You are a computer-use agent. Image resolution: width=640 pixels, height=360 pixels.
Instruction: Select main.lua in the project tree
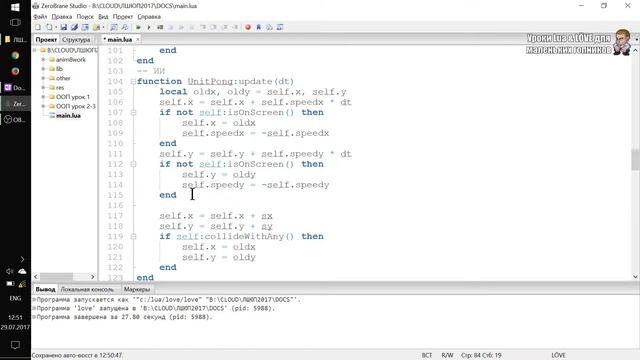pos(68,116)
